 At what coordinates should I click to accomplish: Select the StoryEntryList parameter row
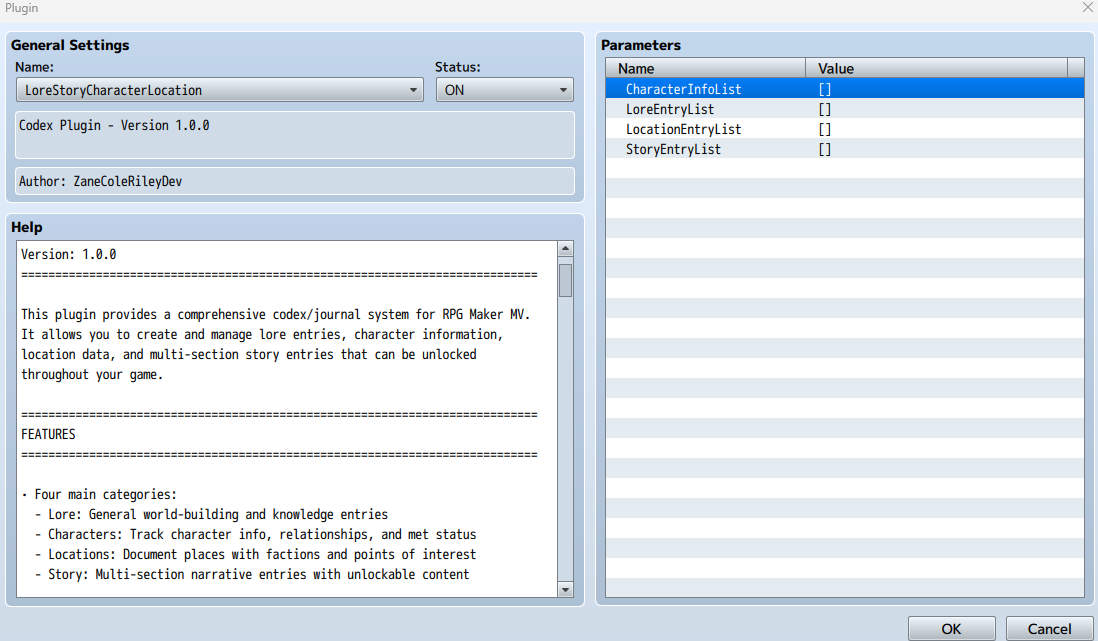point(845,149)
